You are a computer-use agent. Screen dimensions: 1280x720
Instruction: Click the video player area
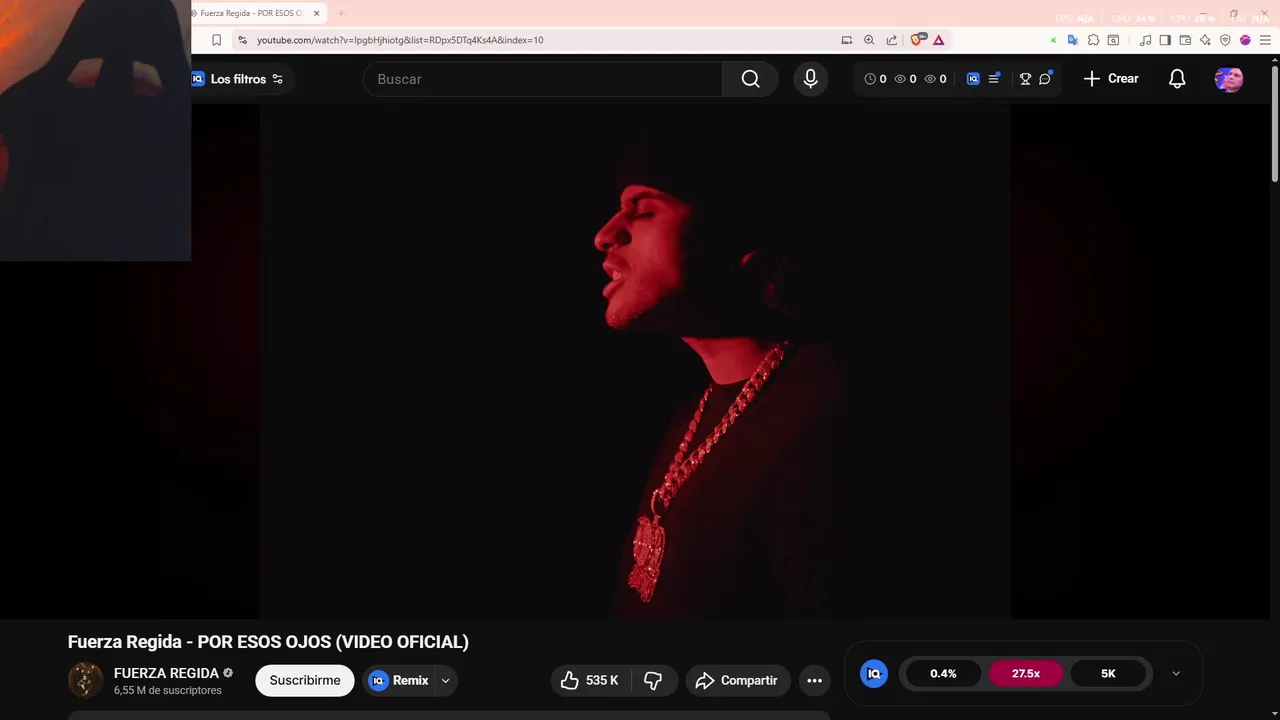pyautogui.click(x=635, y=362)
